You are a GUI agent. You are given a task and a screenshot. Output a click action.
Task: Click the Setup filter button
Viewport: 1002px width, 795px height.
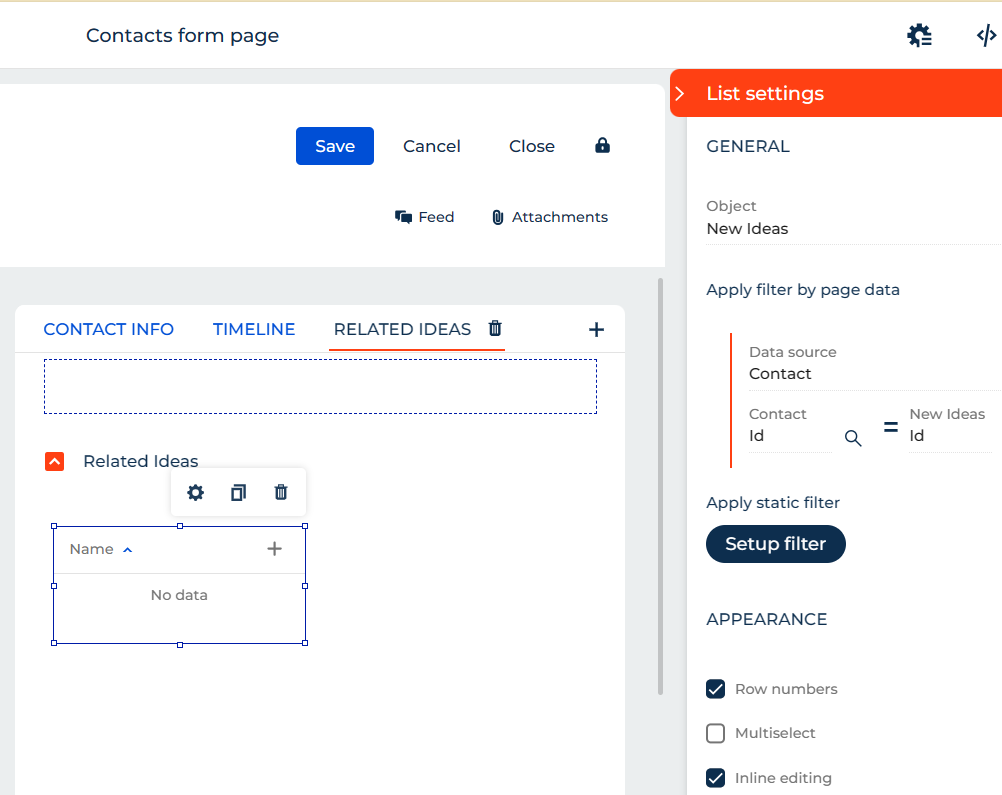pos(776,544)
